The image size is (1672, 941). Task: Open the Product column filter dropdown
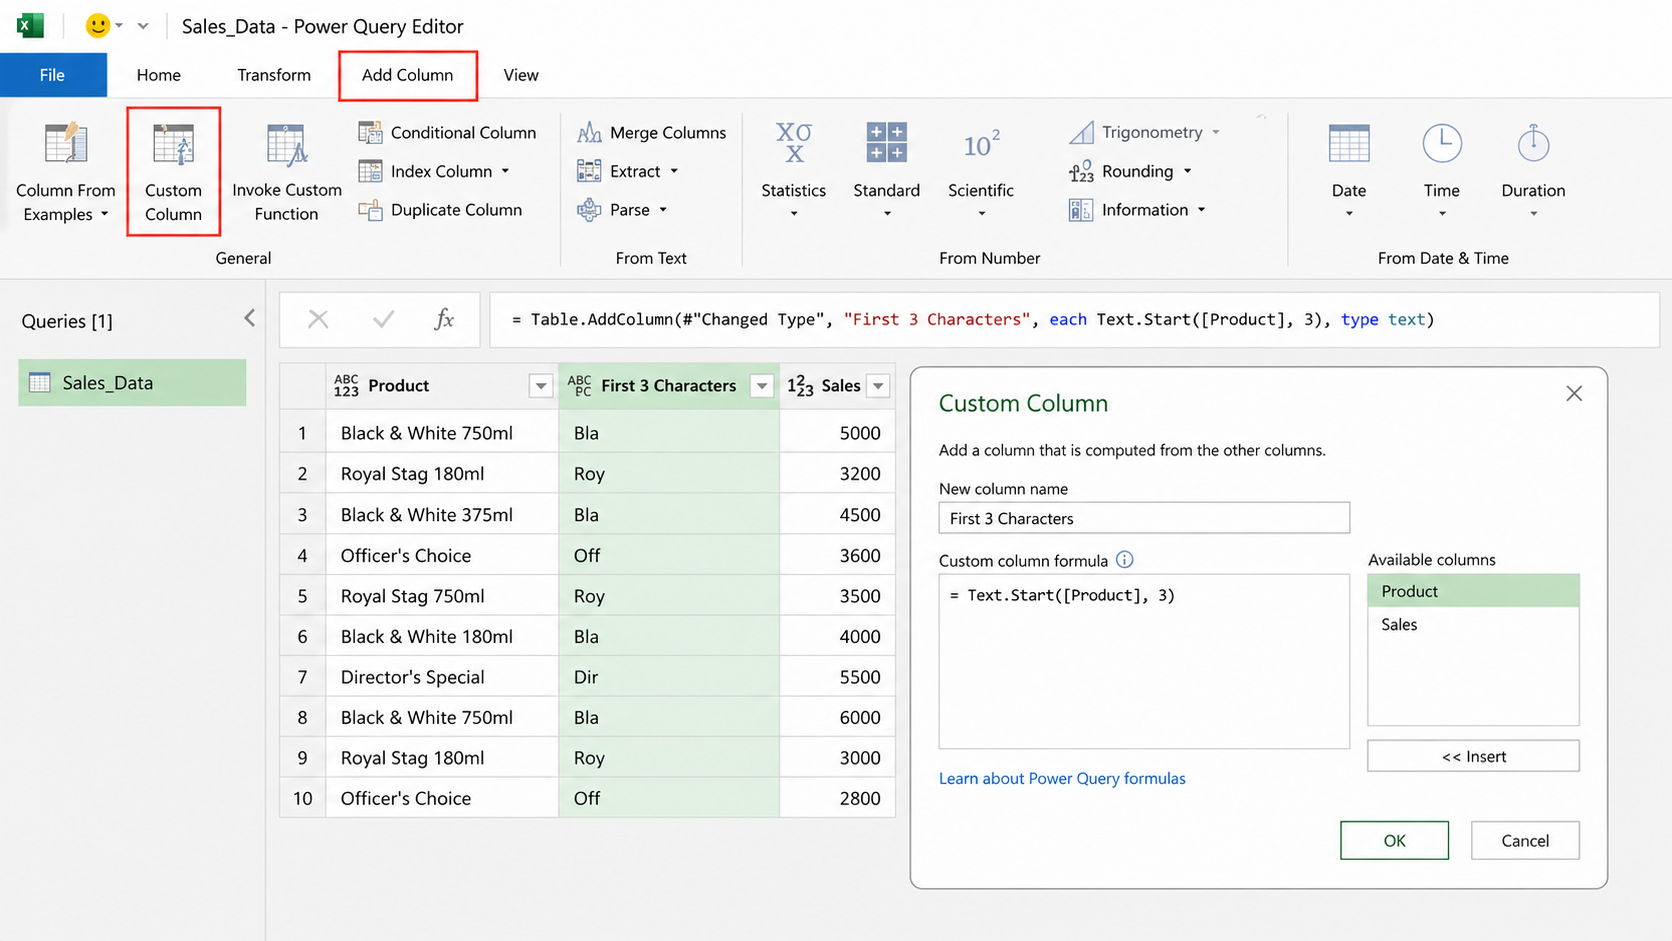(541, 386)
